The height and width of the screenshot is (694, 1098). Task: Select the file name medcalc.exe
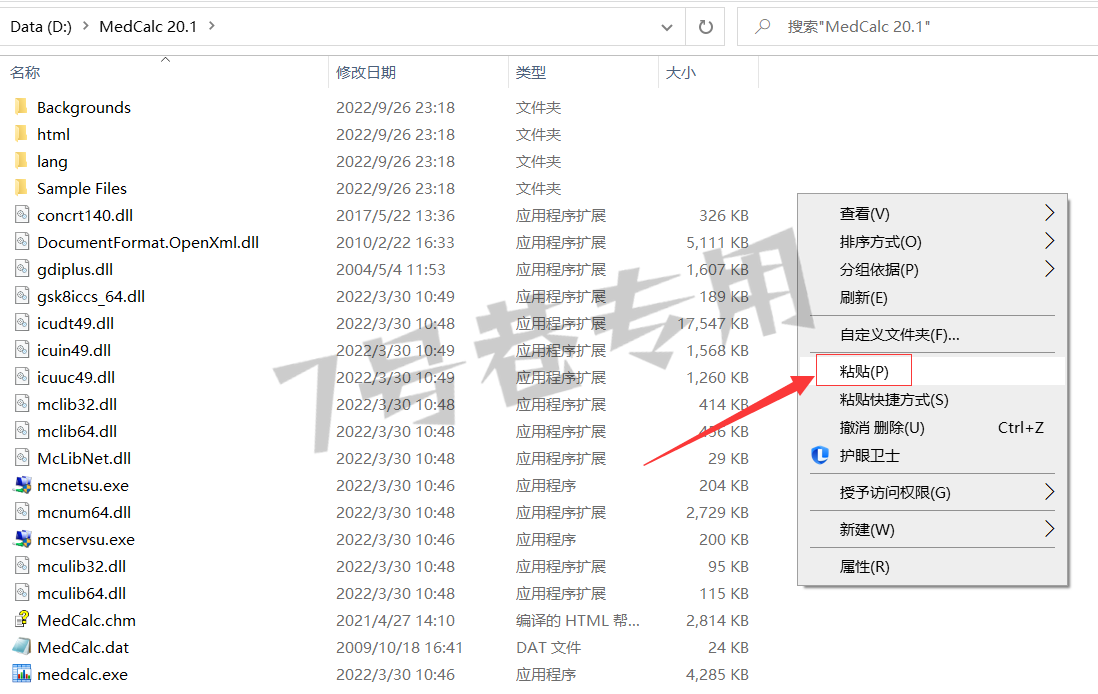click(x=83, y=674)
